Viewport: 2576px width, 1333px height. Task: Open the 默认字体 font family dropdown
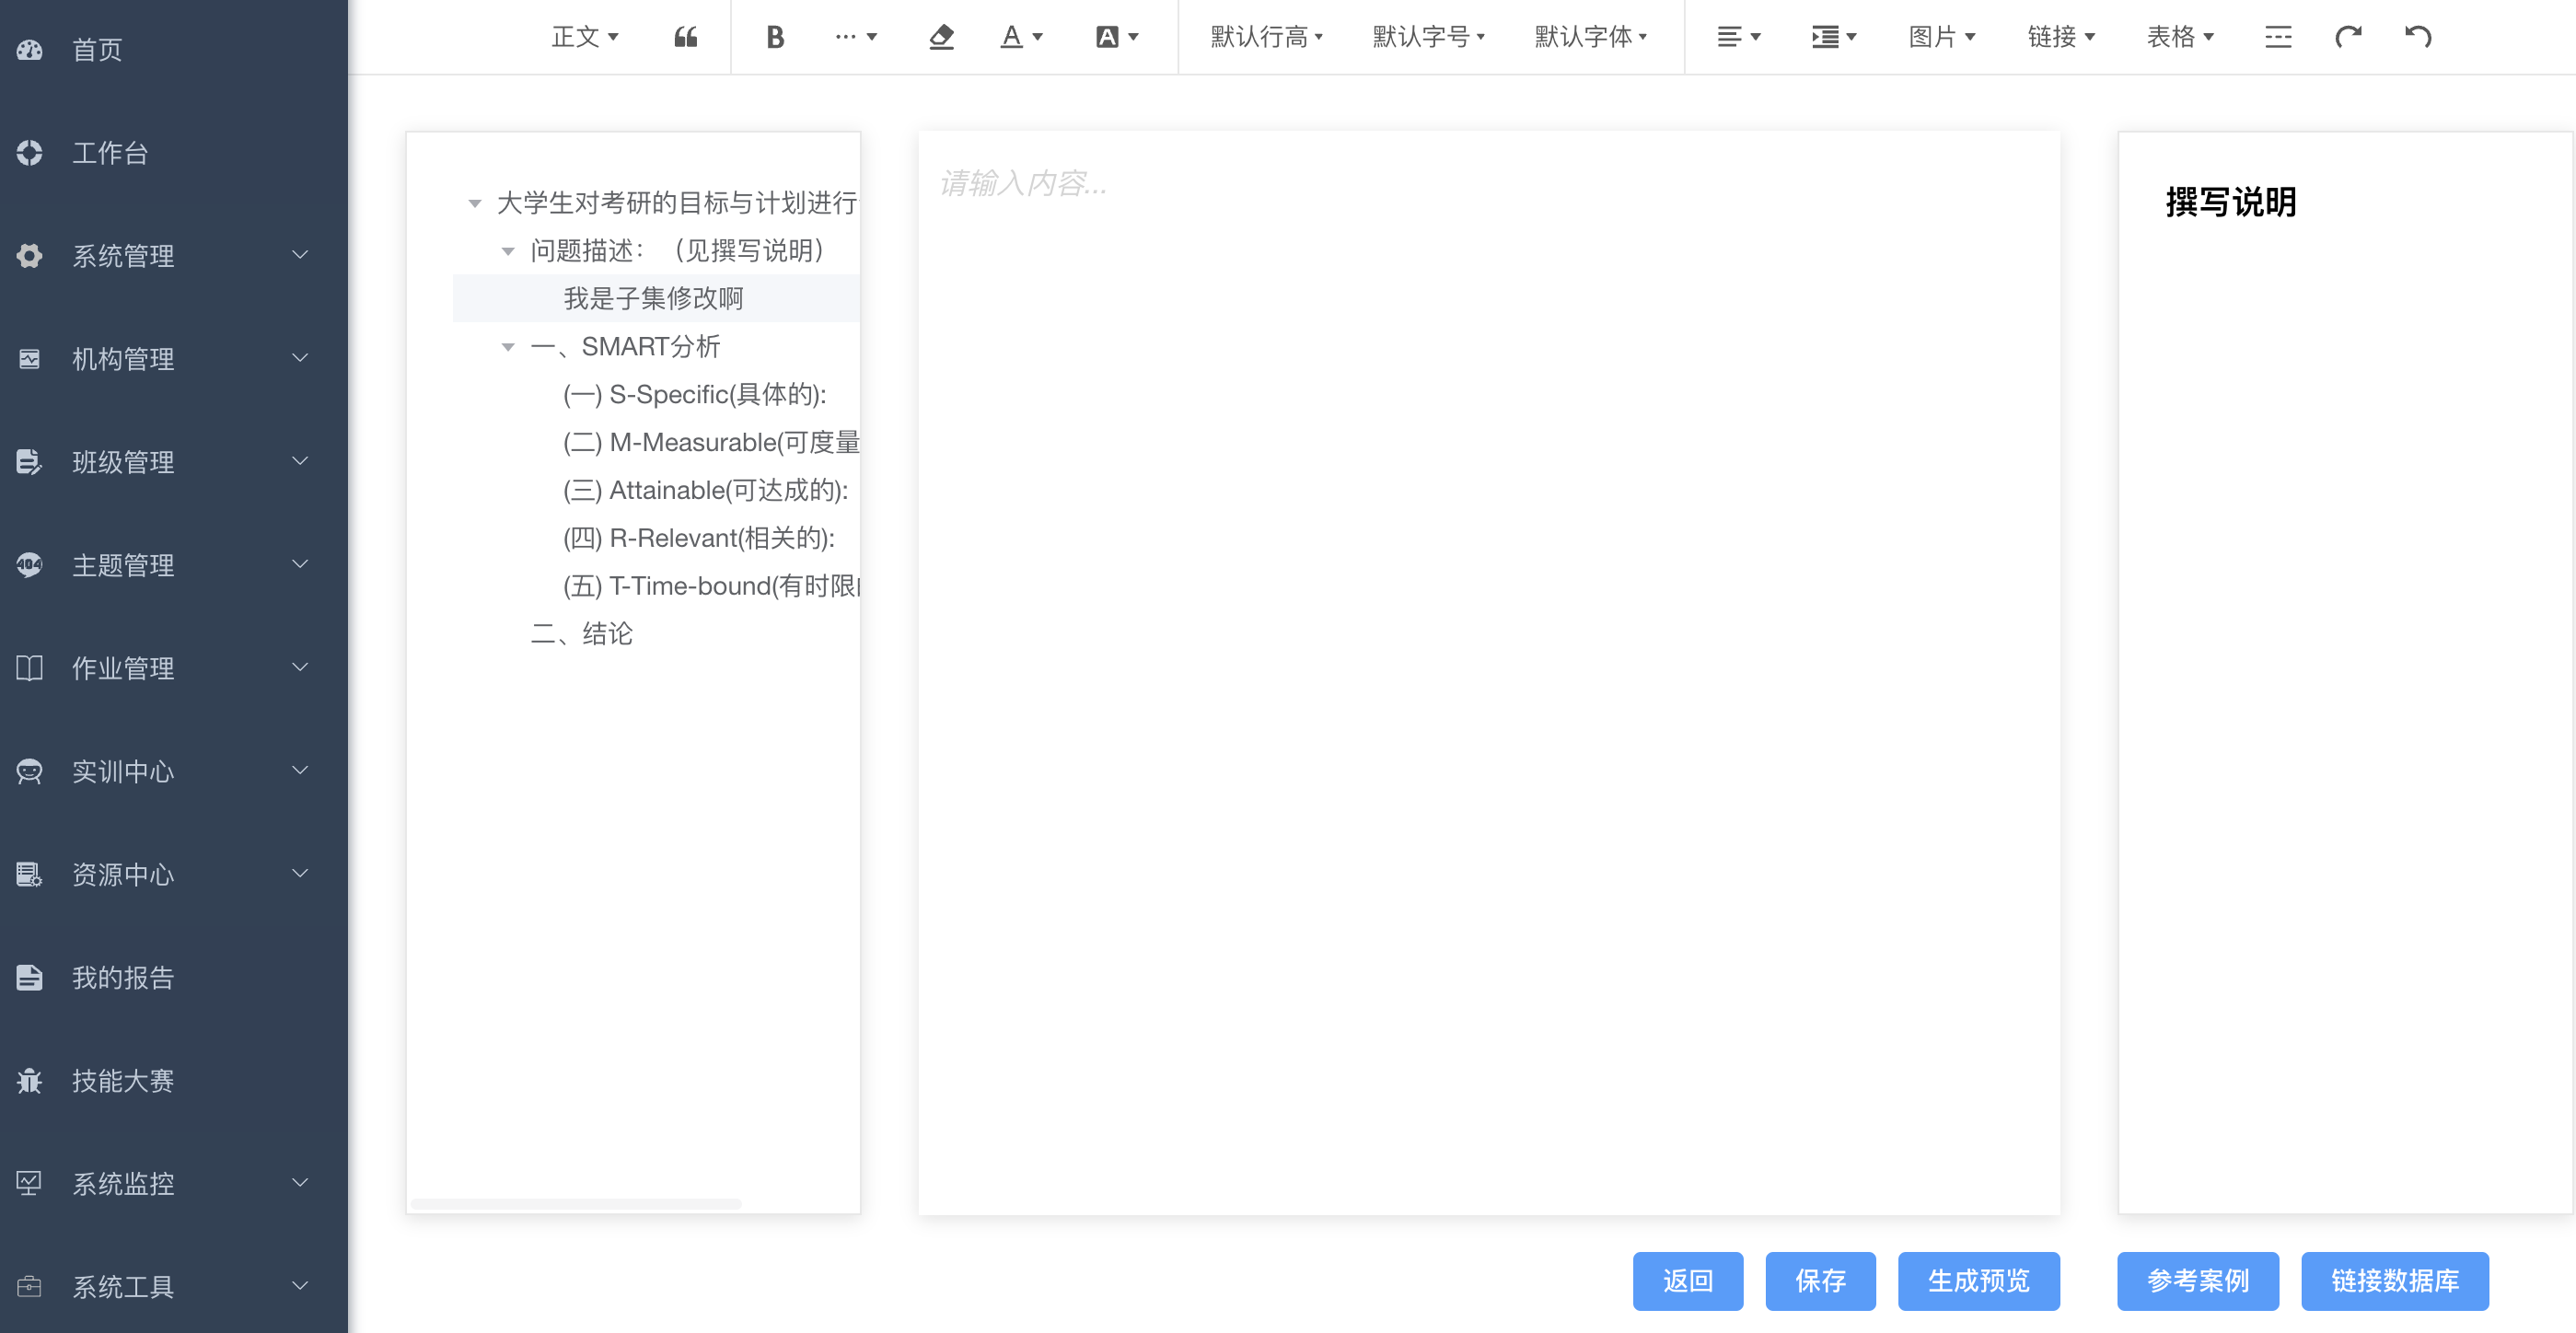[1590, 37]
